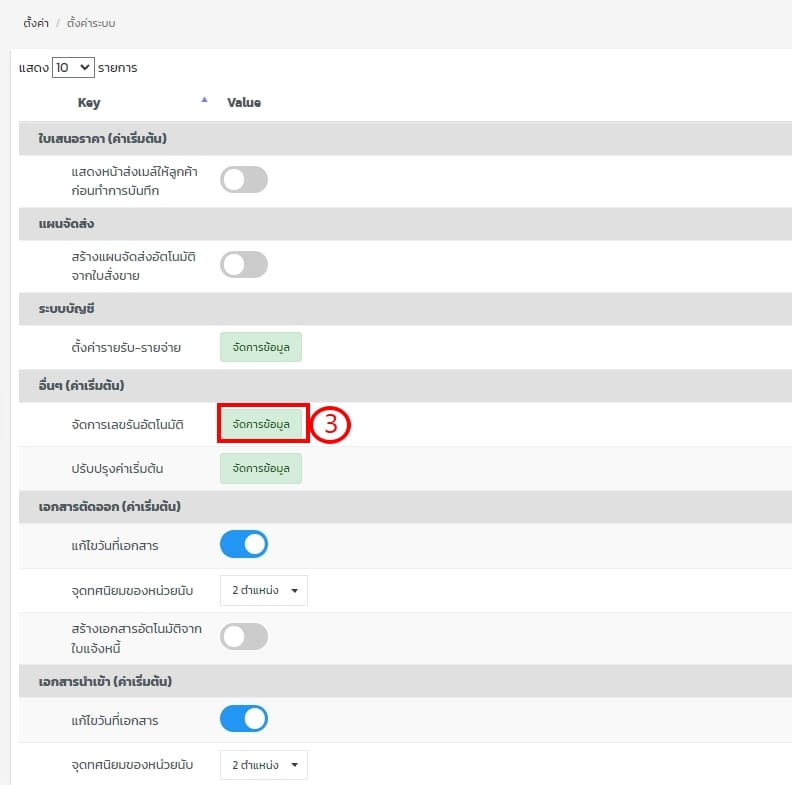Click the Value column header
792x785 pixels.
(244, 102)
